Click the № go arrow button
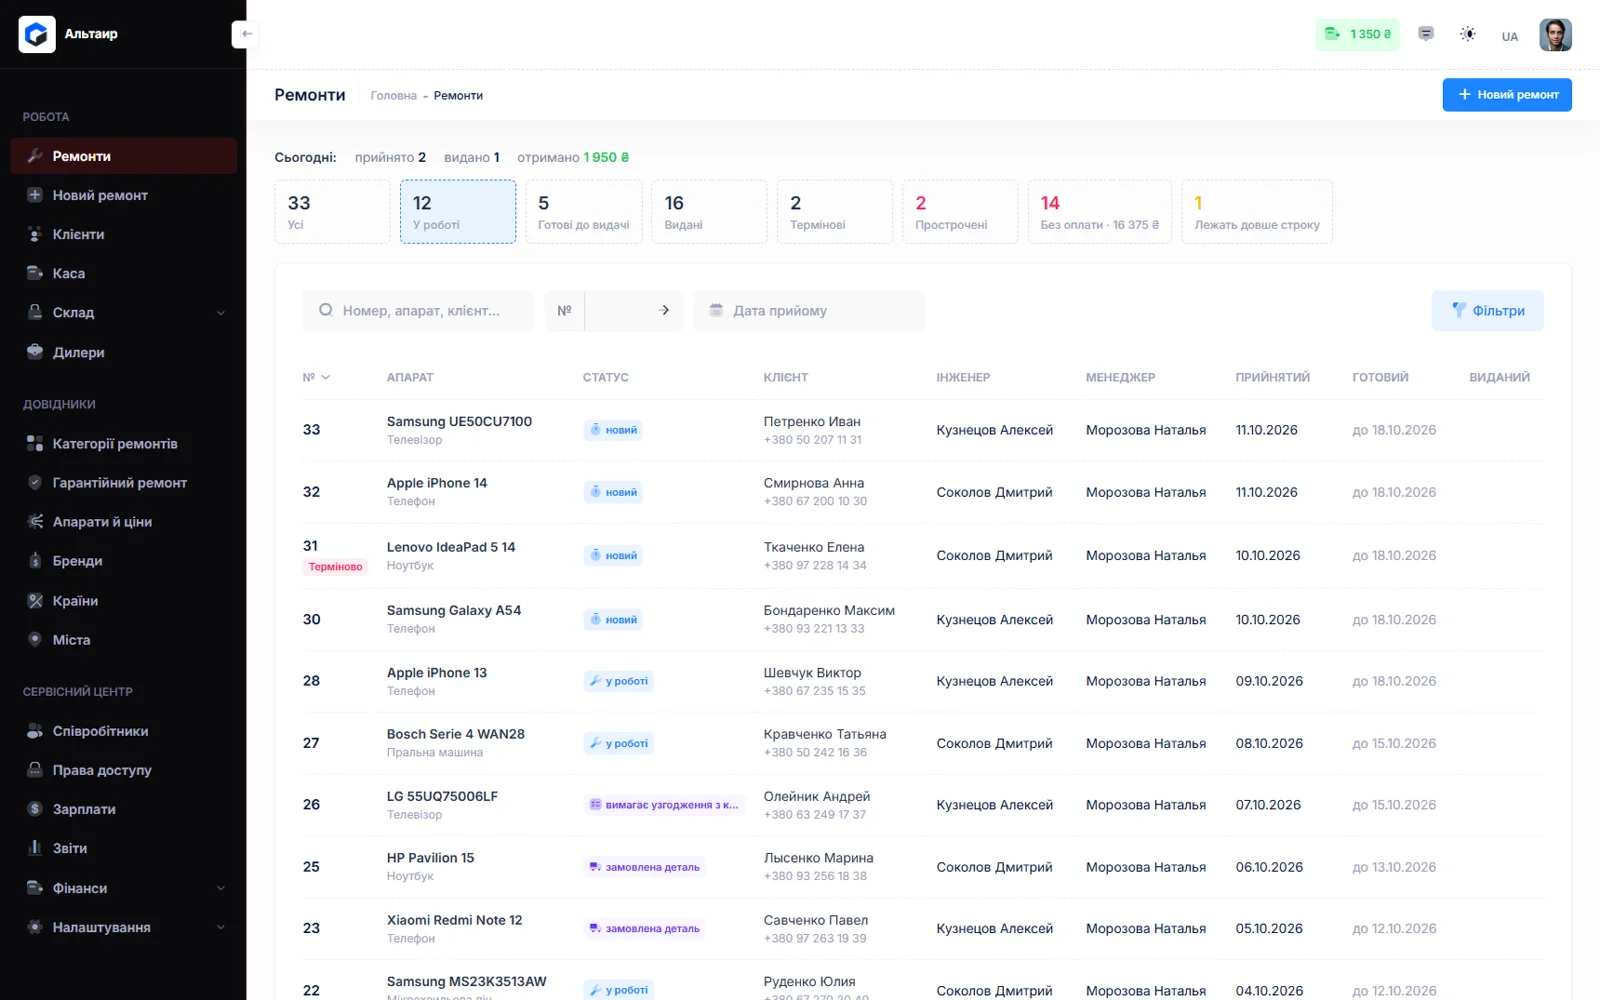This screenshot has width=1600, height=1000. tap(665, 311)
